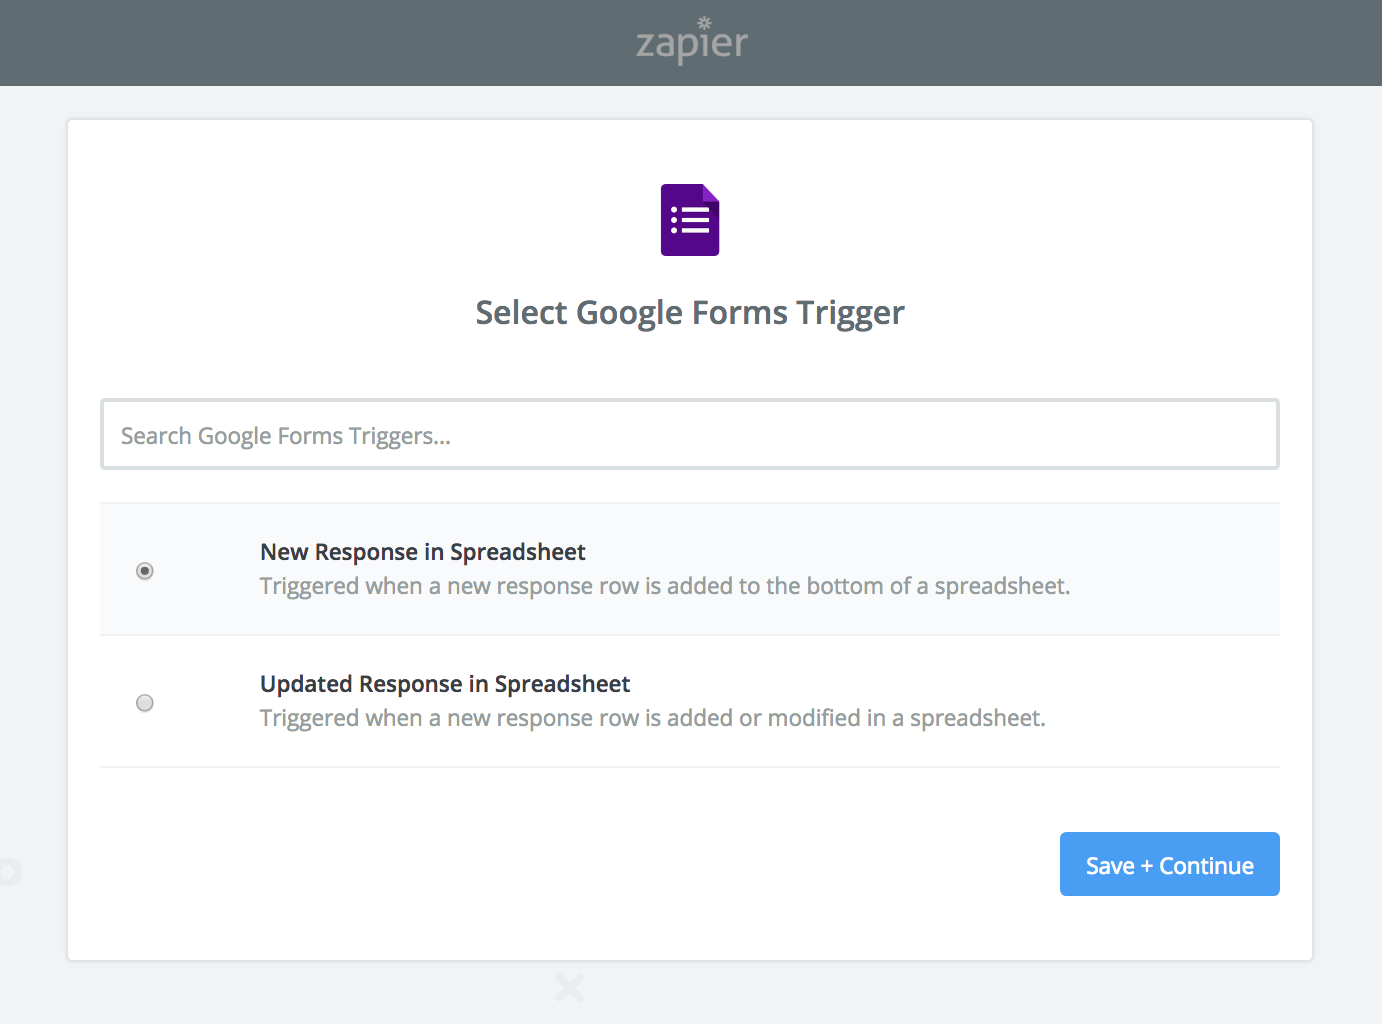Click the asterisk above the Zapier wordmark

704,22
